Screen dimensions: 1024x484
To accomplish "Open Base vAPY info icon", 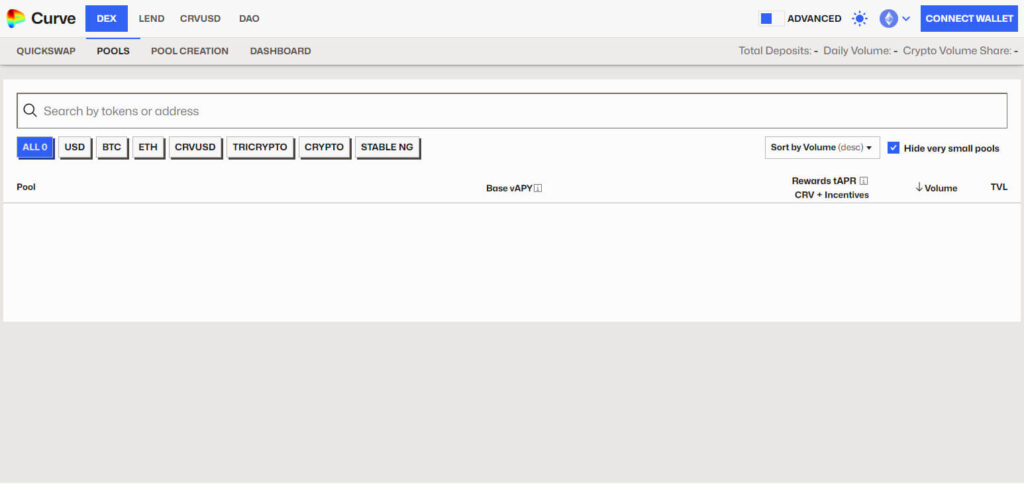I will (538, 188).
